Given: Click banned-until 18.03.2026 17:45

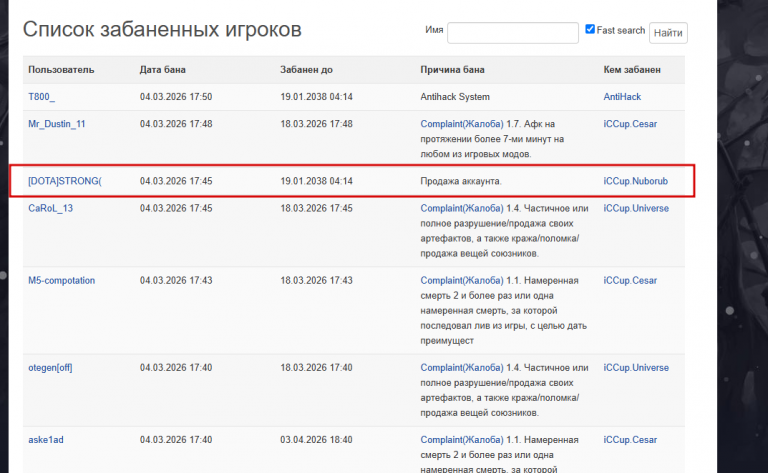Looking at the screenshot, I should 316,208.
